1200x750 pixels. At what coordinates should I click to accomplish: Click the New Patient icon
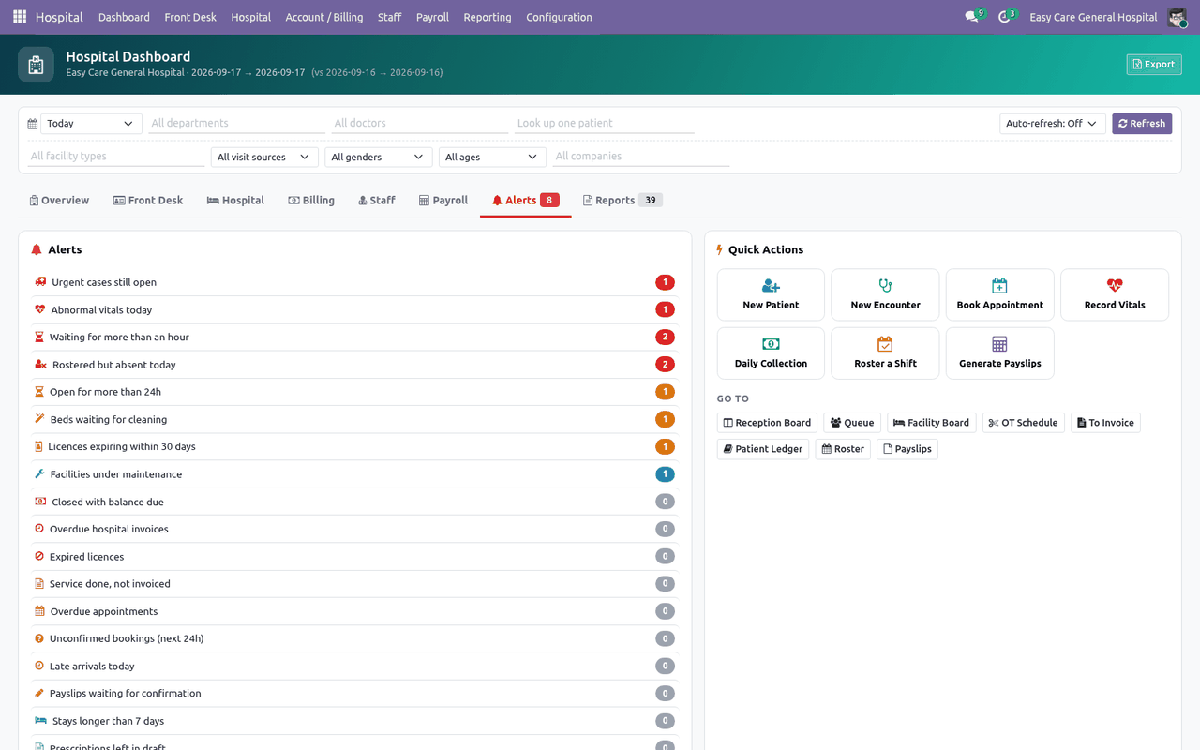(x=771, y=286)
